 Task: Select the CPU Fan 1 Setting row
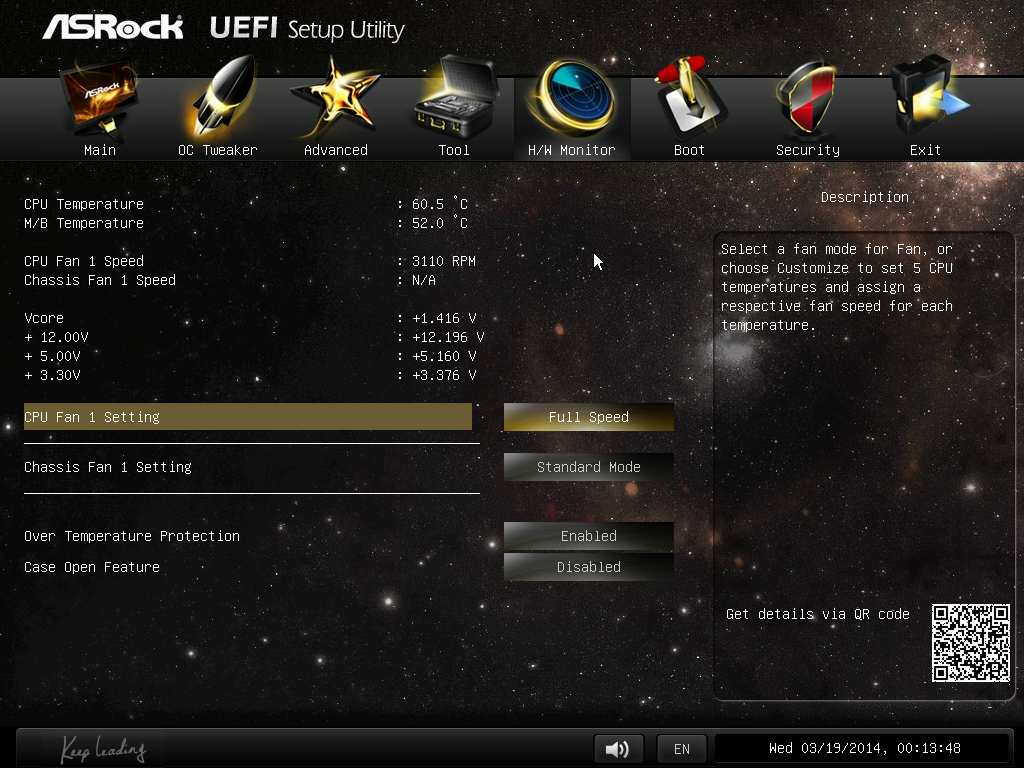[x=248, y=417]
